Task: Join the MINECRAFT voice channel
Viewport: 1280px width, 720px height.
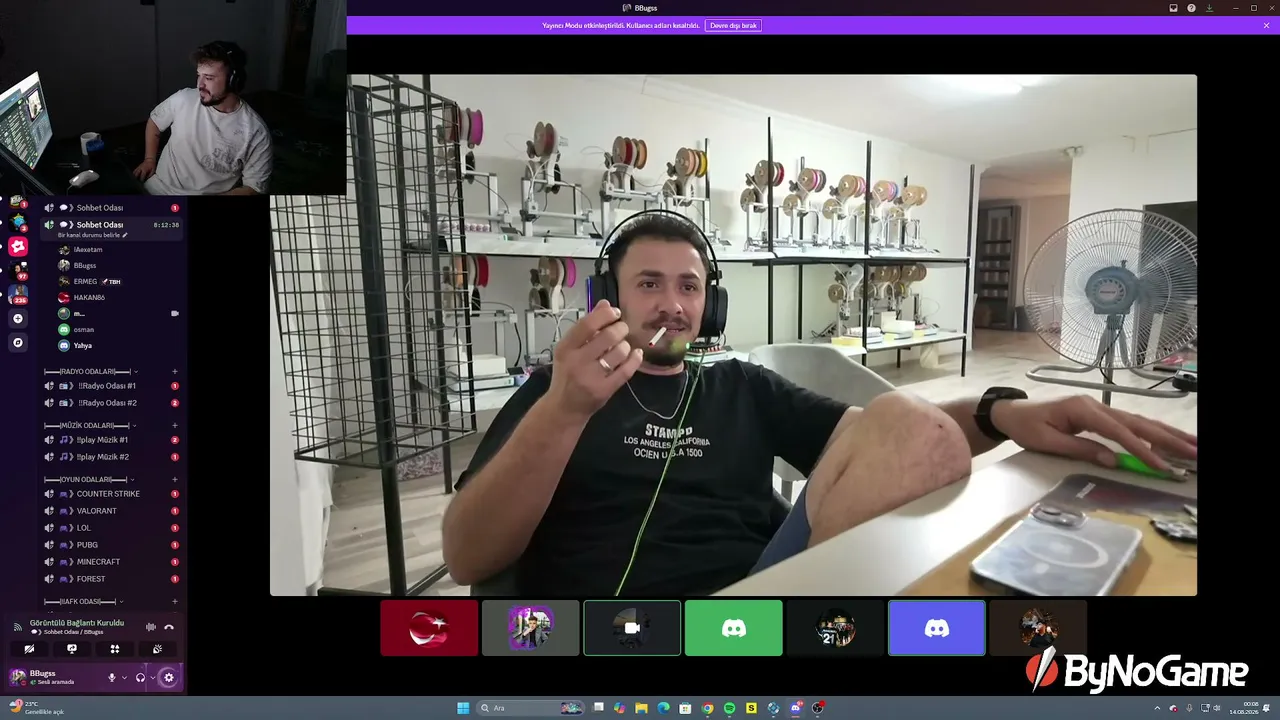Action: pyautogui.click(x=111, y=562)
